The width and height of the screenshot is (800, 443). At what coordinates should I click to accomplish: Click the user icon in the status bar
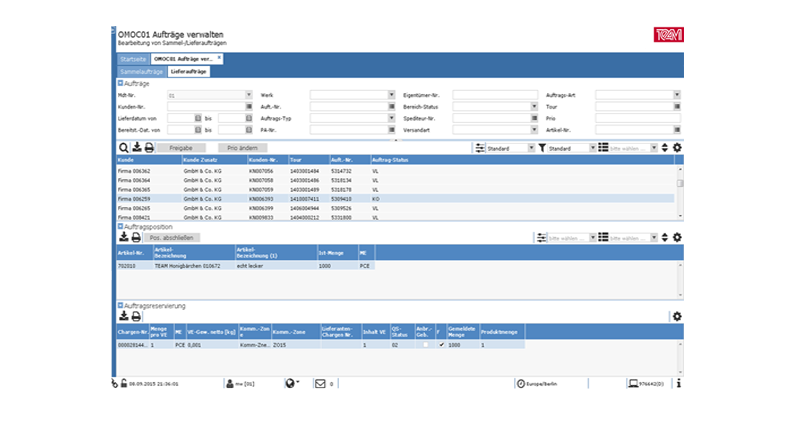pos(230,384)
